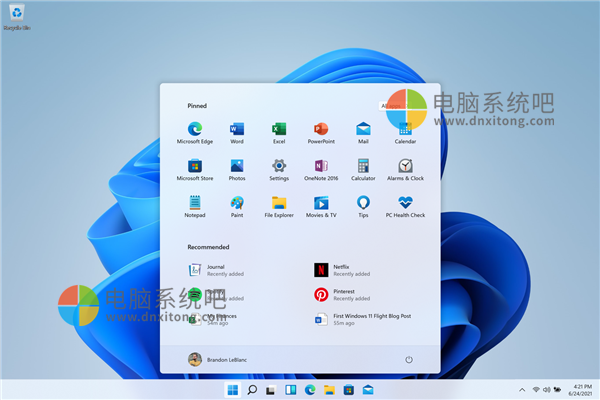Open Microsoft Store in pinned apps

coord(195,169)
